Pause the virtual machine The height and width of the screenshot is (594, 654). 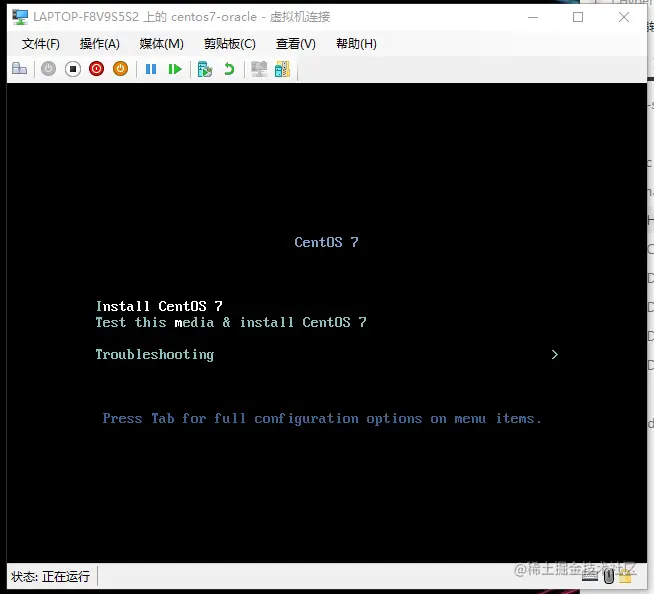click(x=151, y=69)
